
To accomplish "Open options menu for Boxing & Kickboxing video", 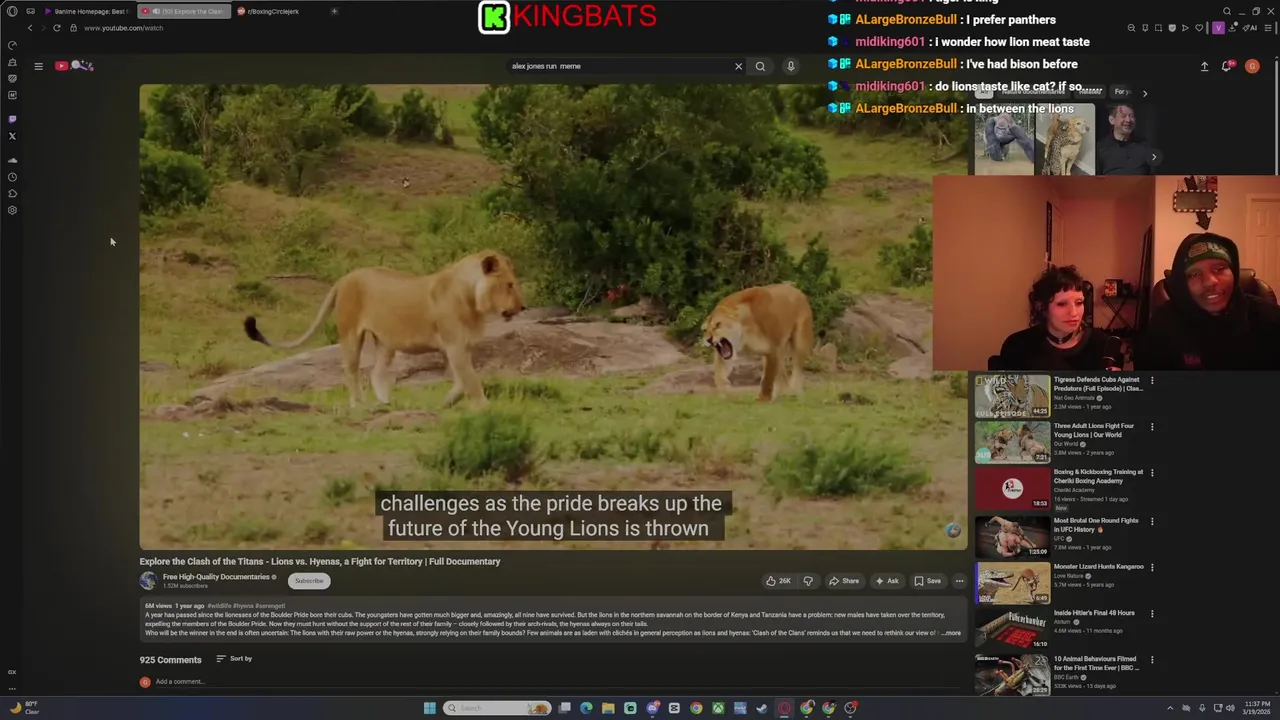I will tap(1152, 474).
